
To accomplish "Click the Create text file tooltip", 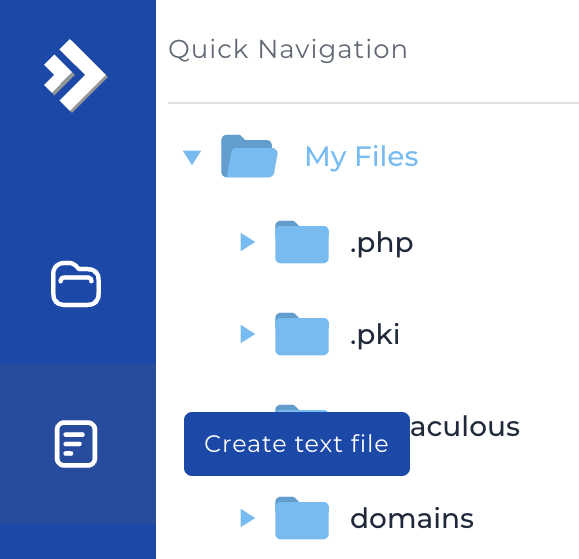I will (x=297, y=444).
